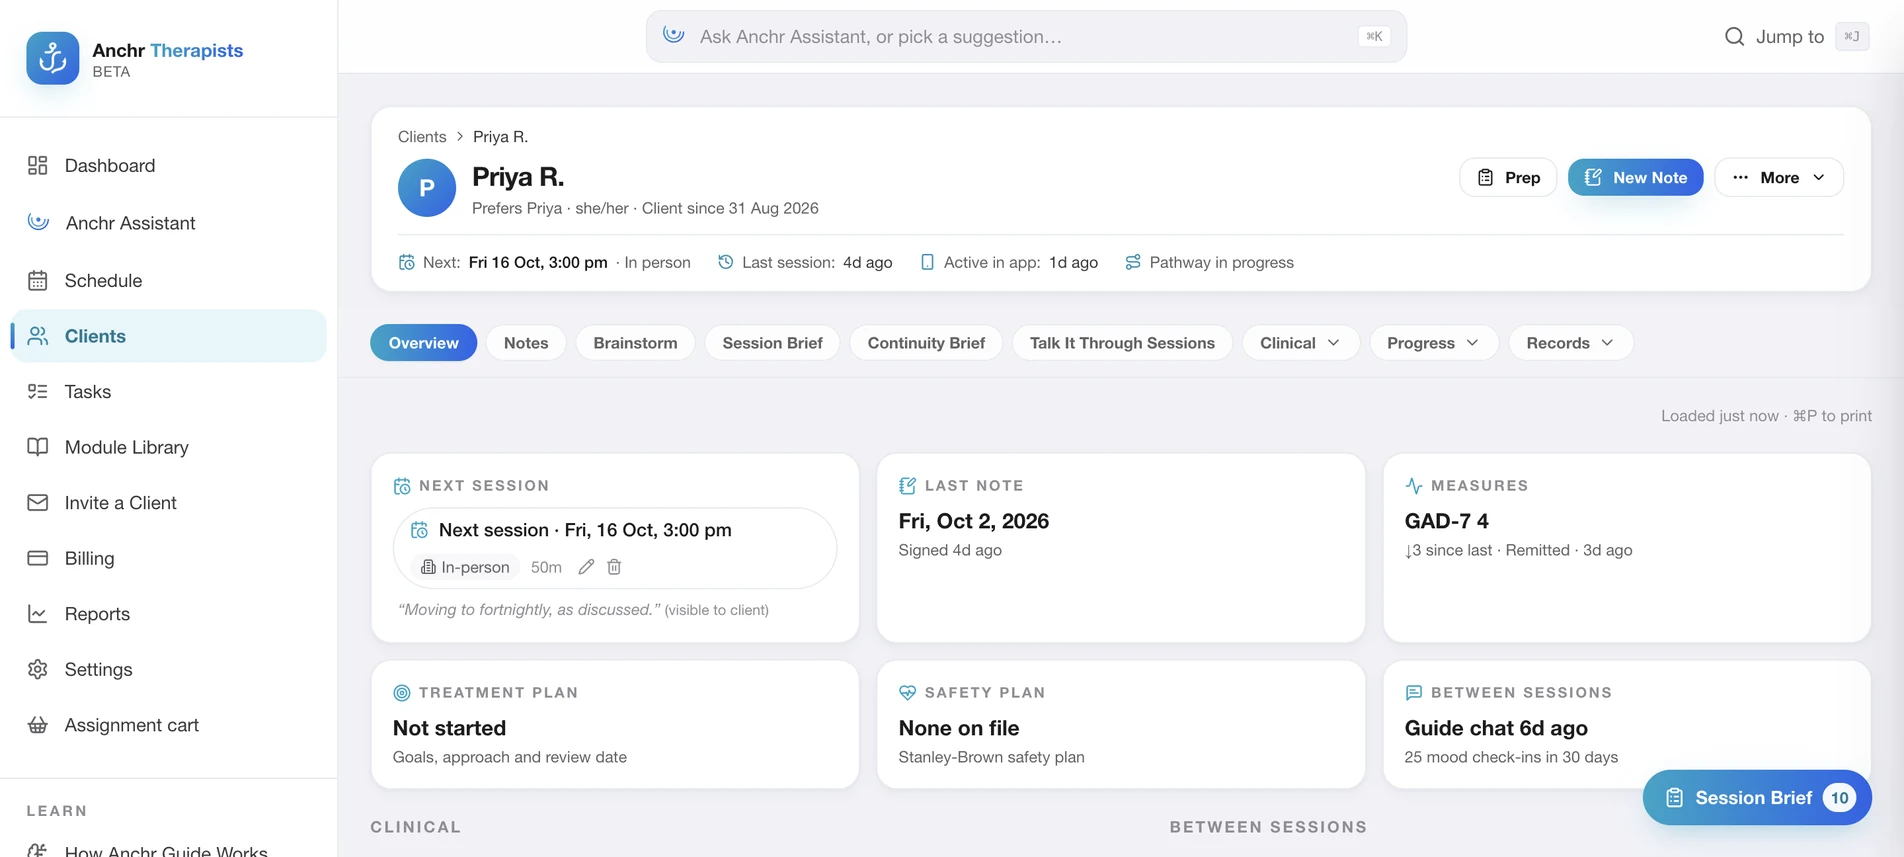Image resolution: width=1904 pixels, height=857 pixels.
Task: Open the Brainstorm tab
Action: (x=635, y=343)
